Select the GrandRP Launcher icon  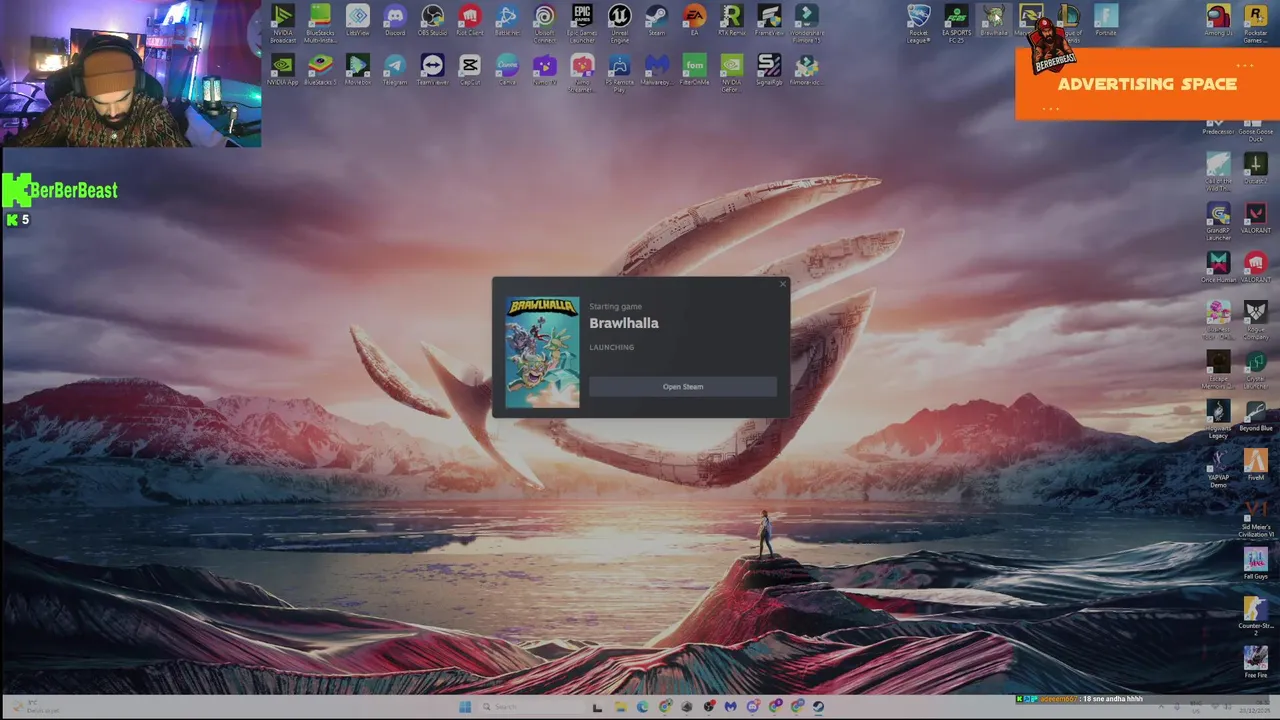1218,221
